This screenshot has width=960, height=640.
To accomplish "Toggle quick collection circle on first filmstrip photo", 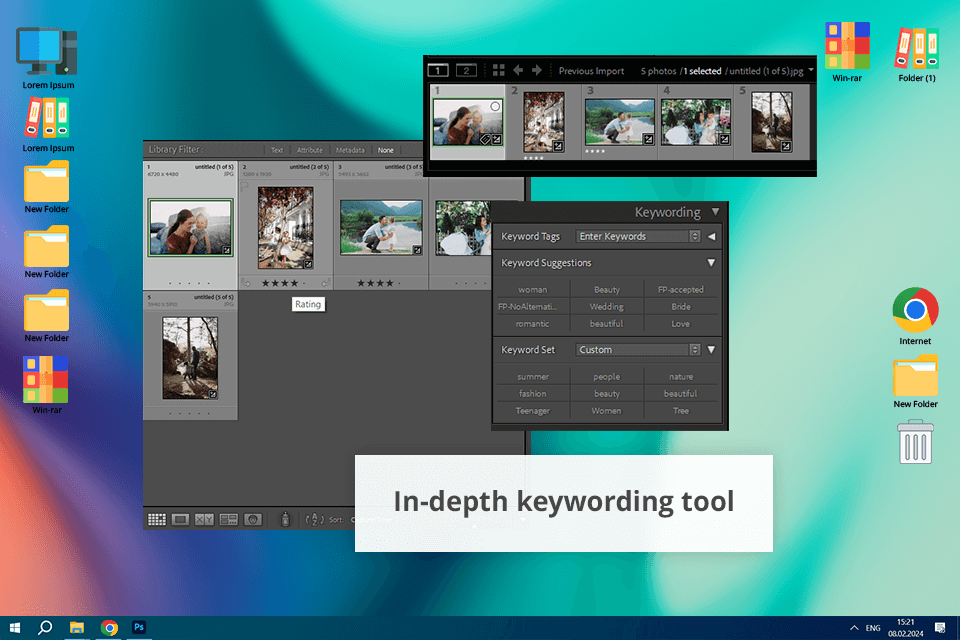I will [494, 107].
